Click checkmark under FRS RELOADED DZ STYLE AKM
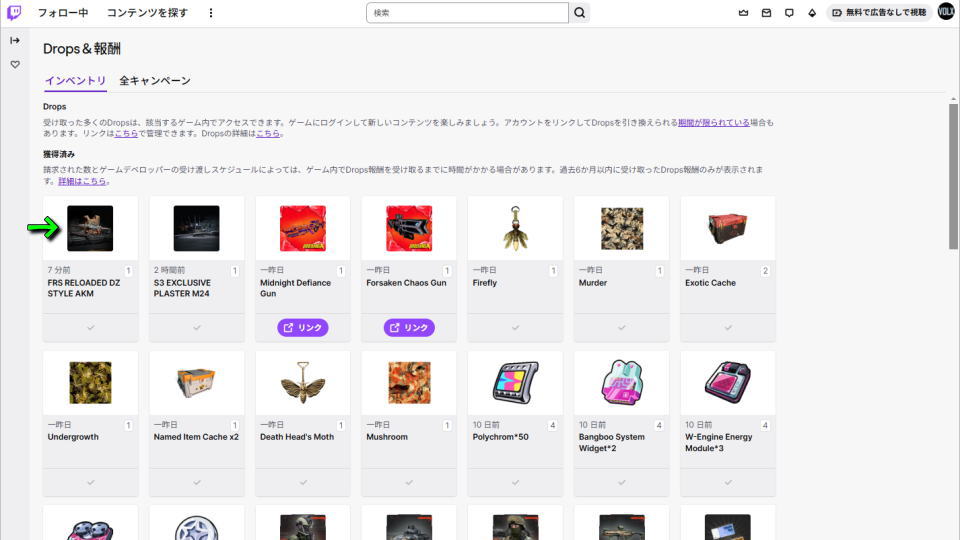This screenshot has height=540, width=960. click(x=91, y=328)
